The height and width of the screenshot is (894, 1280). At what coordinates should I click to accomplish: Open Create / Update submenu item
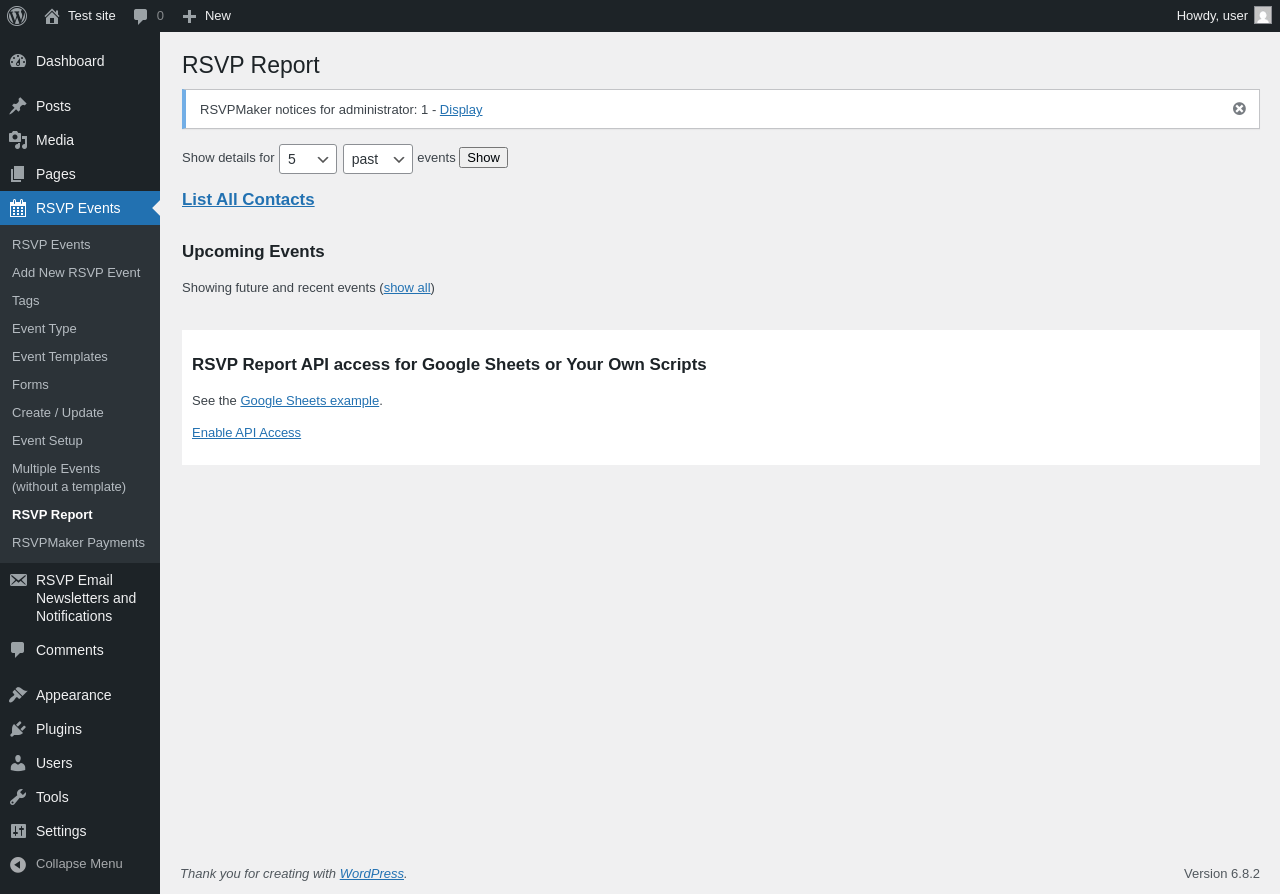pyautogui.click(x=58, y=412)
